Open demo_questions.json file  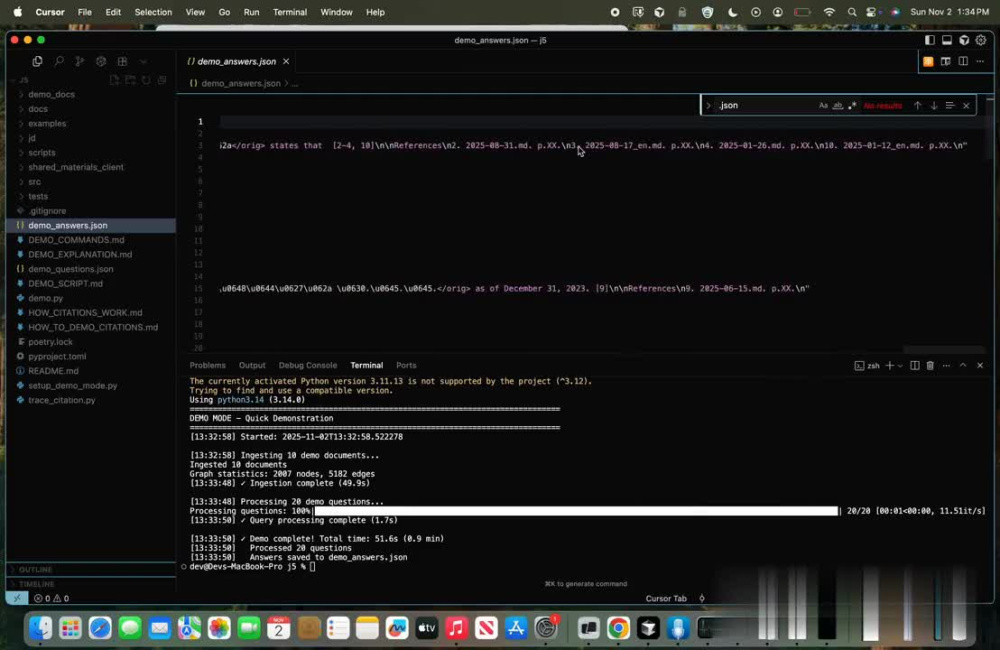[70, 269]
